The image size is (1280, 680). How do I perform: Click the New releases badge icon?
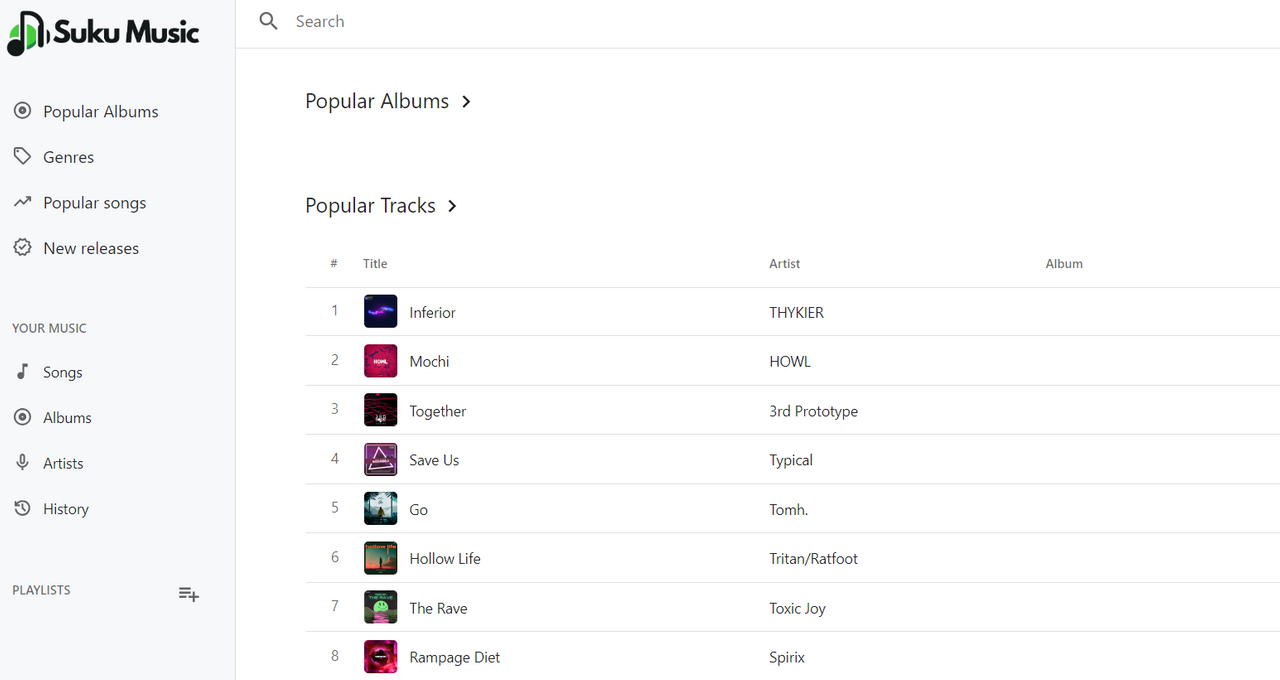point(22,248)
